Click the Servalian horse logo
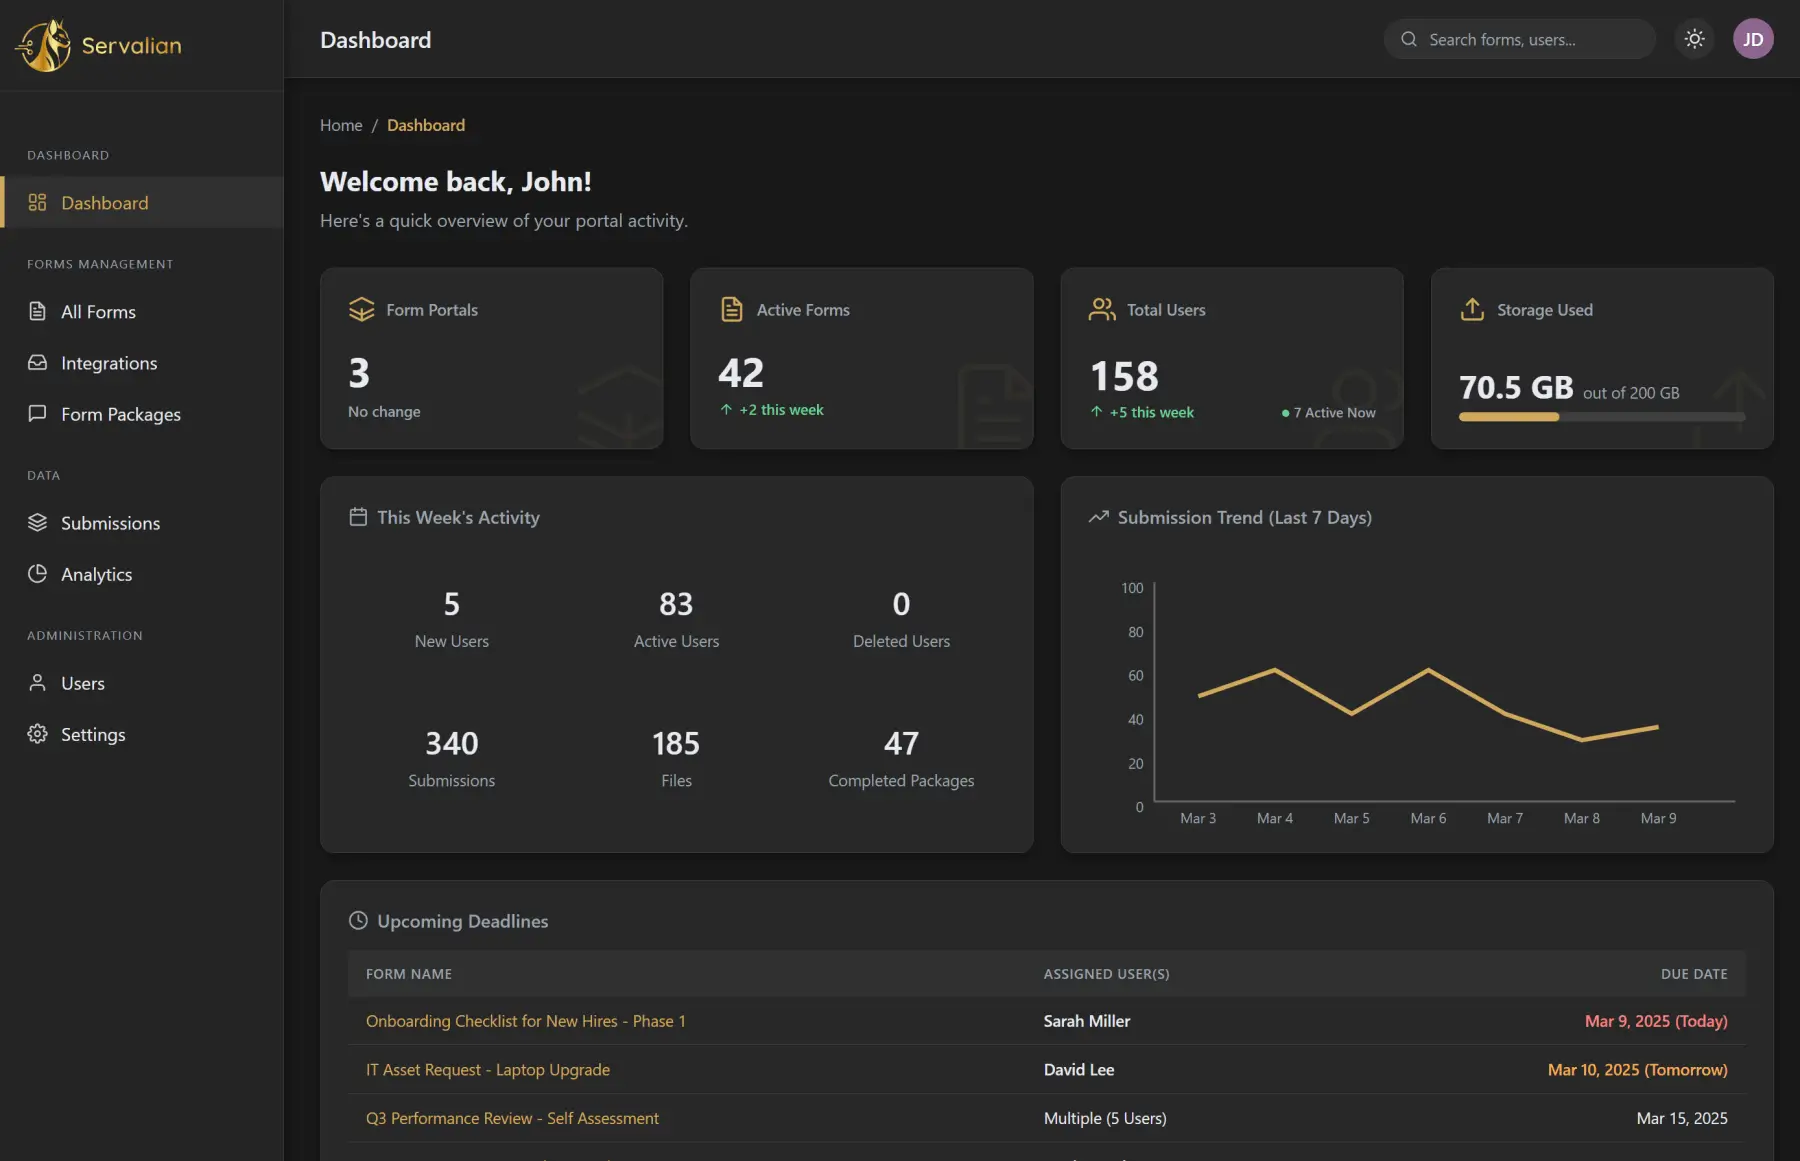The height and width of the screenshot is (1161, 1800). click(x=44, y=46)
